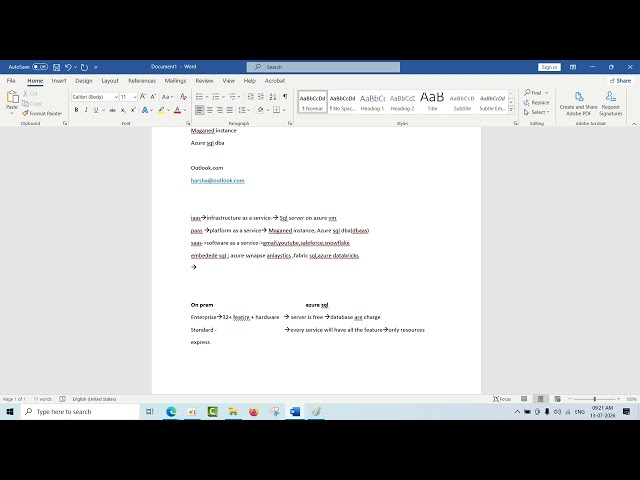Toggle bold formatting
Image resolution: width=640 pixels, height=480 pixels.
click(76, 110)
